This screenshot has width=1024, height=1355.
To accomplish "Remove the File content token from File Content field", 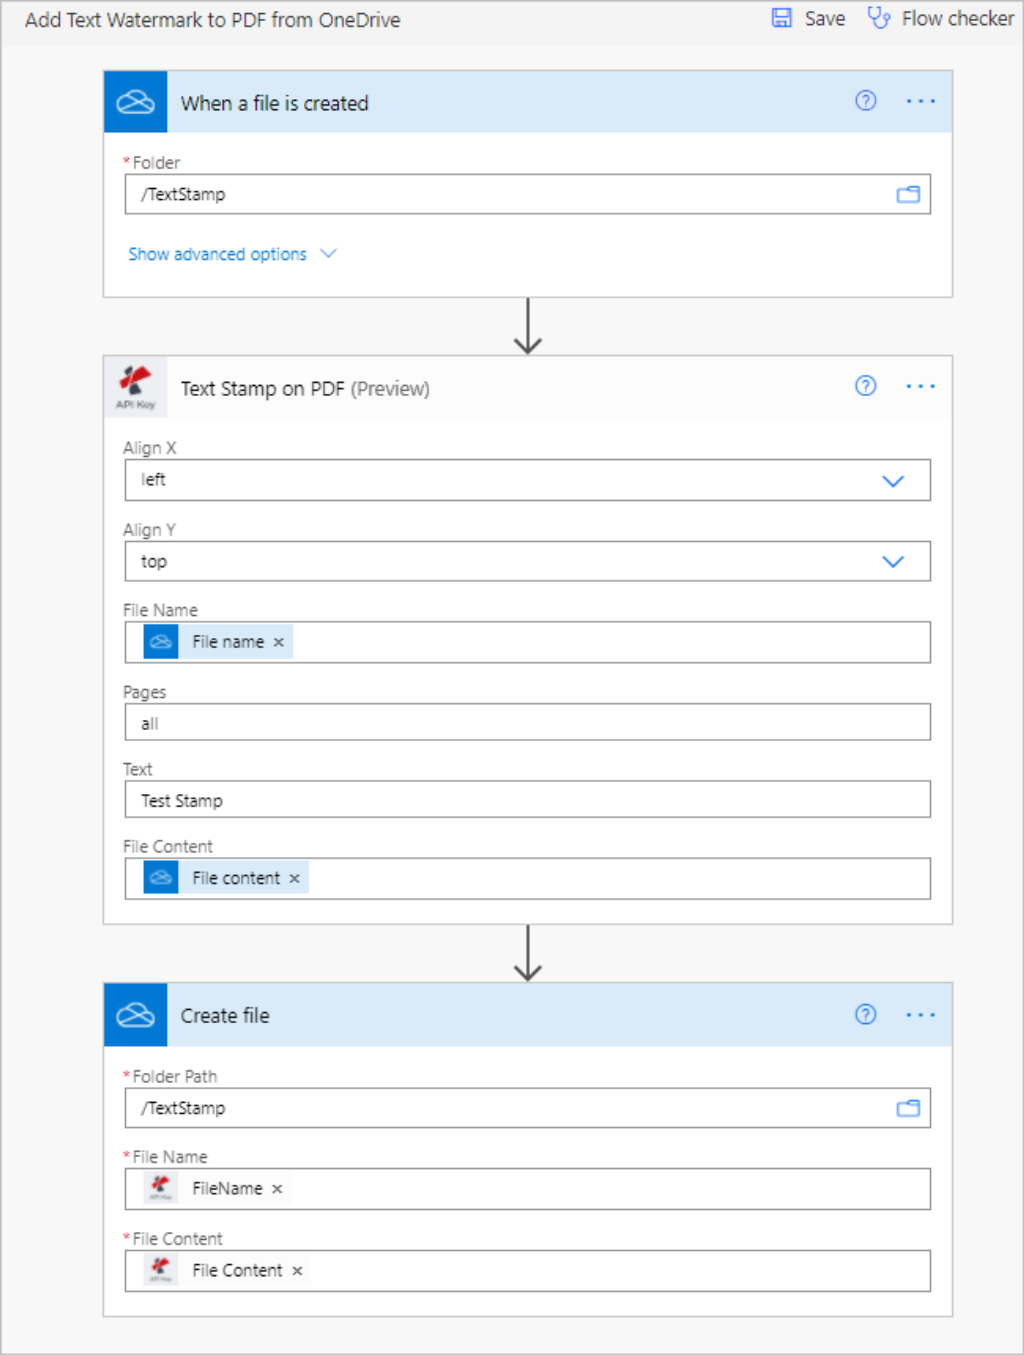I will [x=293, y=877].
